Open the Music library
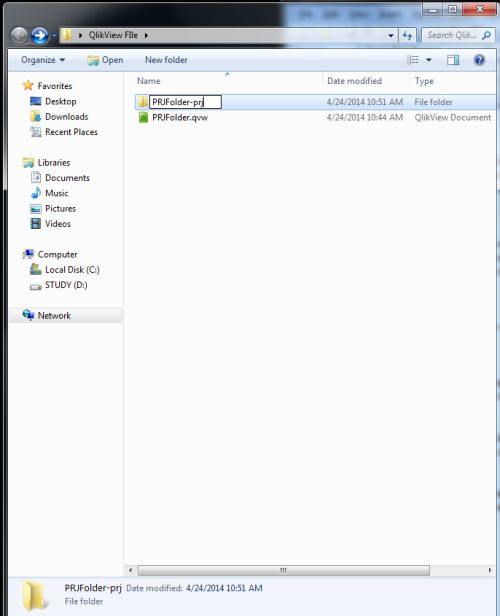The width and height of the screenshot is (500, 616). click(57, 193)
